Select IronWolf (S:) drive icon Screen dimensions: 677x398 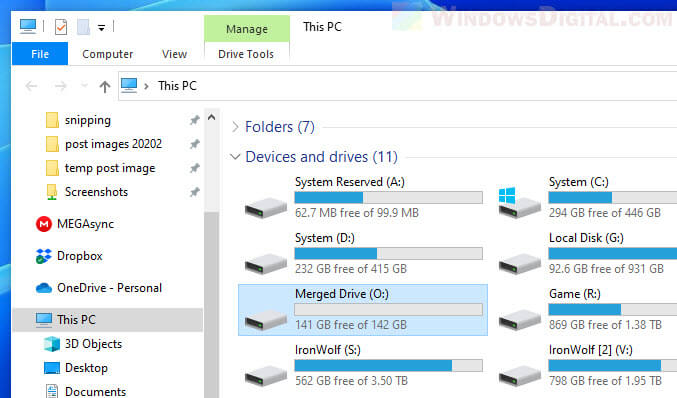[x=266, y=376]
